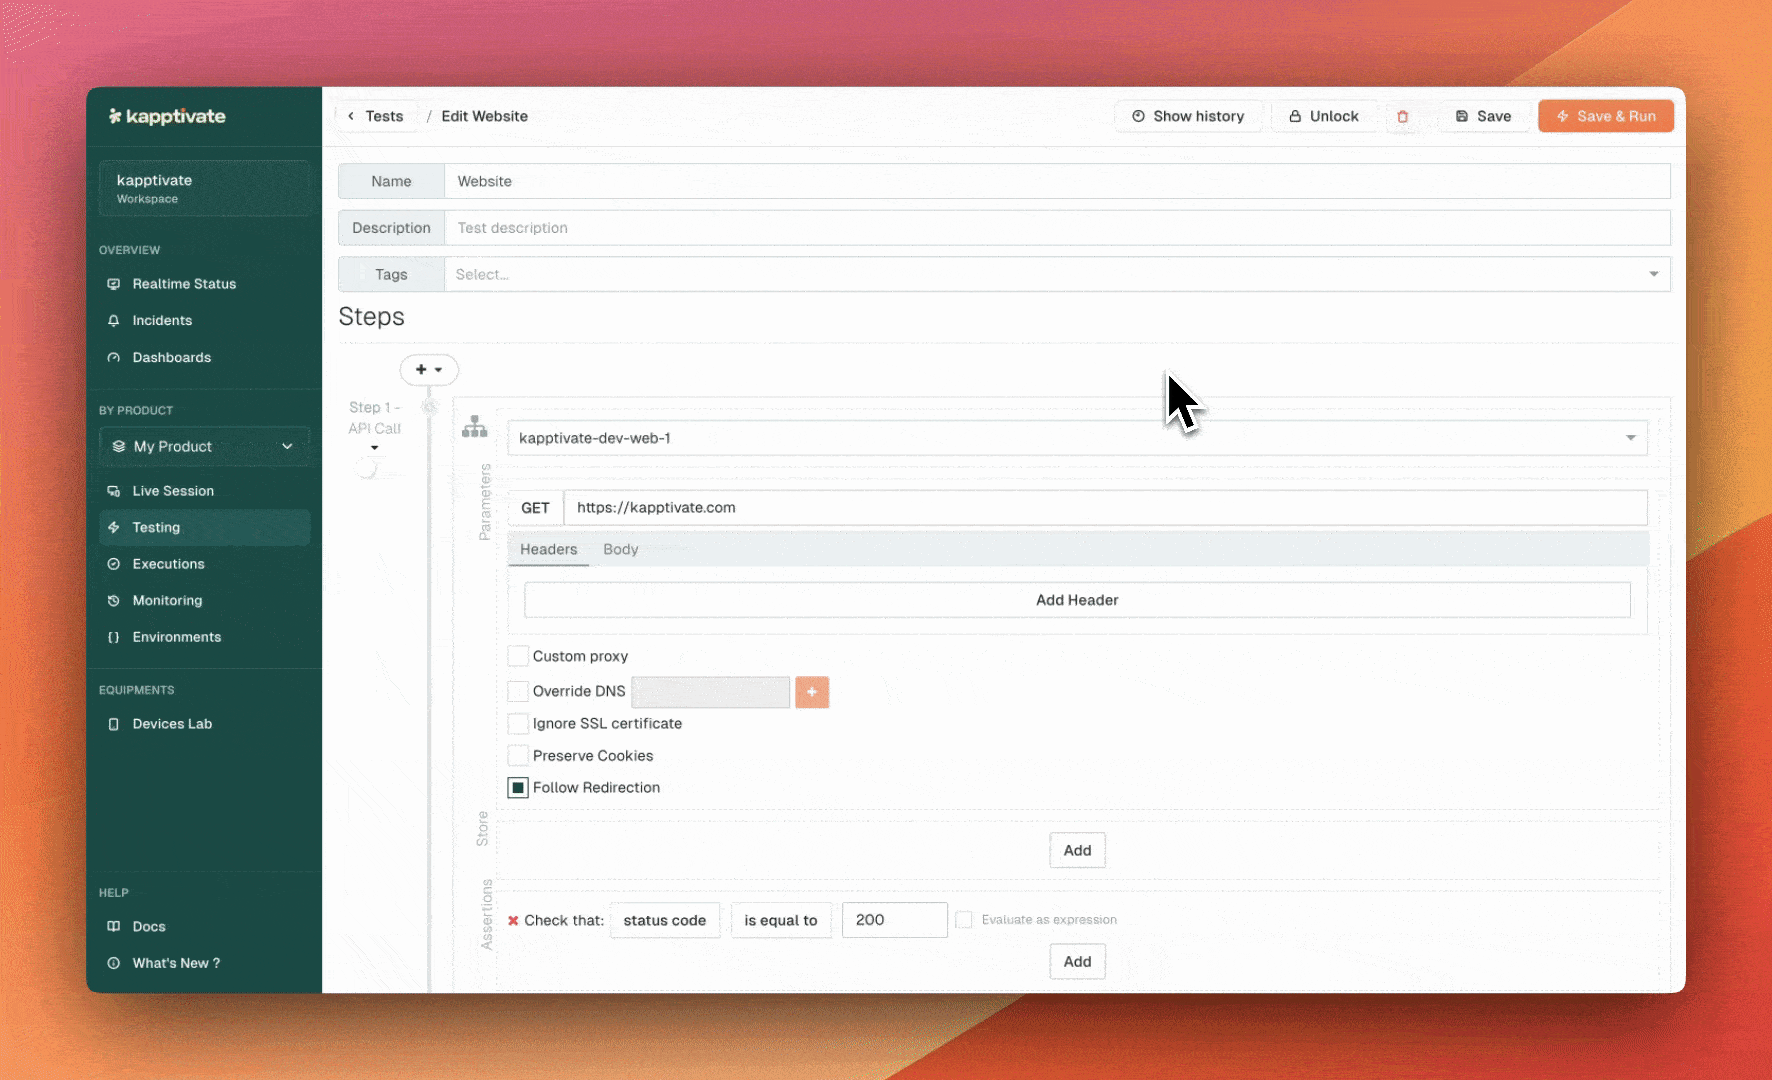
Task: Go to Incidents bell icon in sidebar
Action: [x=114, y=321]
